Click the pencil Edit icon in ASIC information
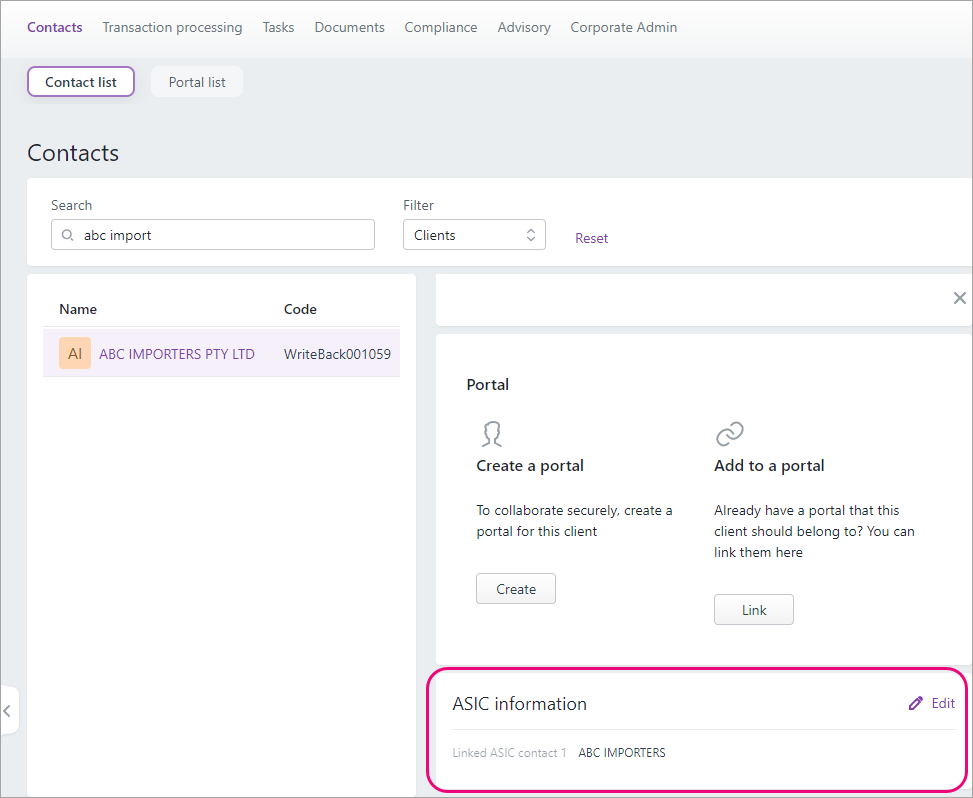Image resolution: width=973 pixels, height=798 pixels. pos(916,704)
